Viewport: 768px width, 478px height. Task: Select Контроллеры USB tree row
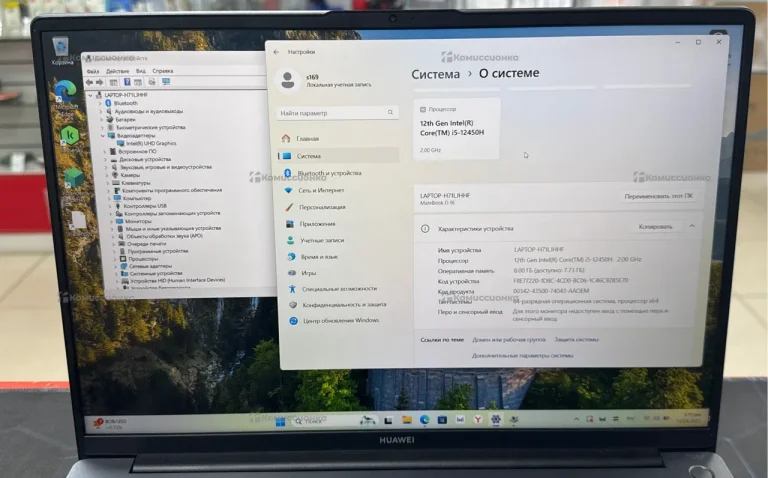pos(141,206)
